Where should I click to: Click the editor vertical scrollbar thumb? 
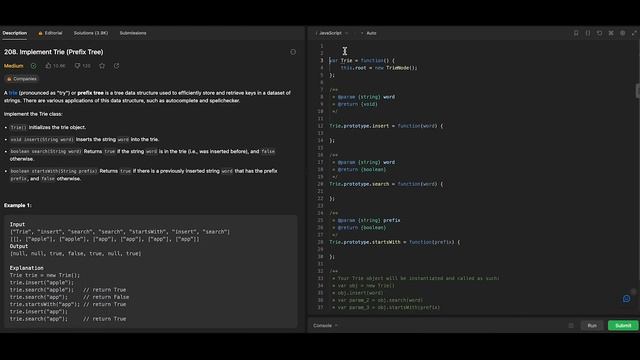coord(638,91)
